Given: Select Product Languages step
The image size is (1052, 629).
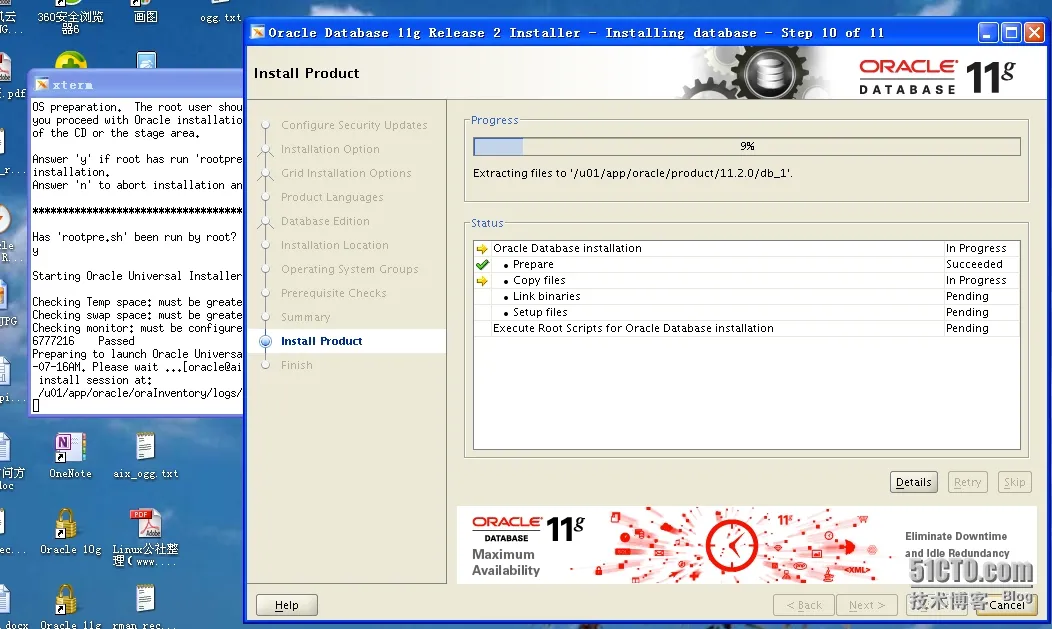Looking at the screenshot, I should point(332,197).
